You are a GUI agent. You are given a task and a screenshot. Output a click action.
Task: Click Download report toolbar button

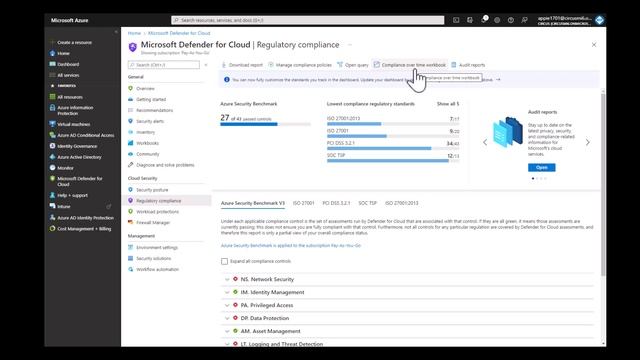coord(242,65)
